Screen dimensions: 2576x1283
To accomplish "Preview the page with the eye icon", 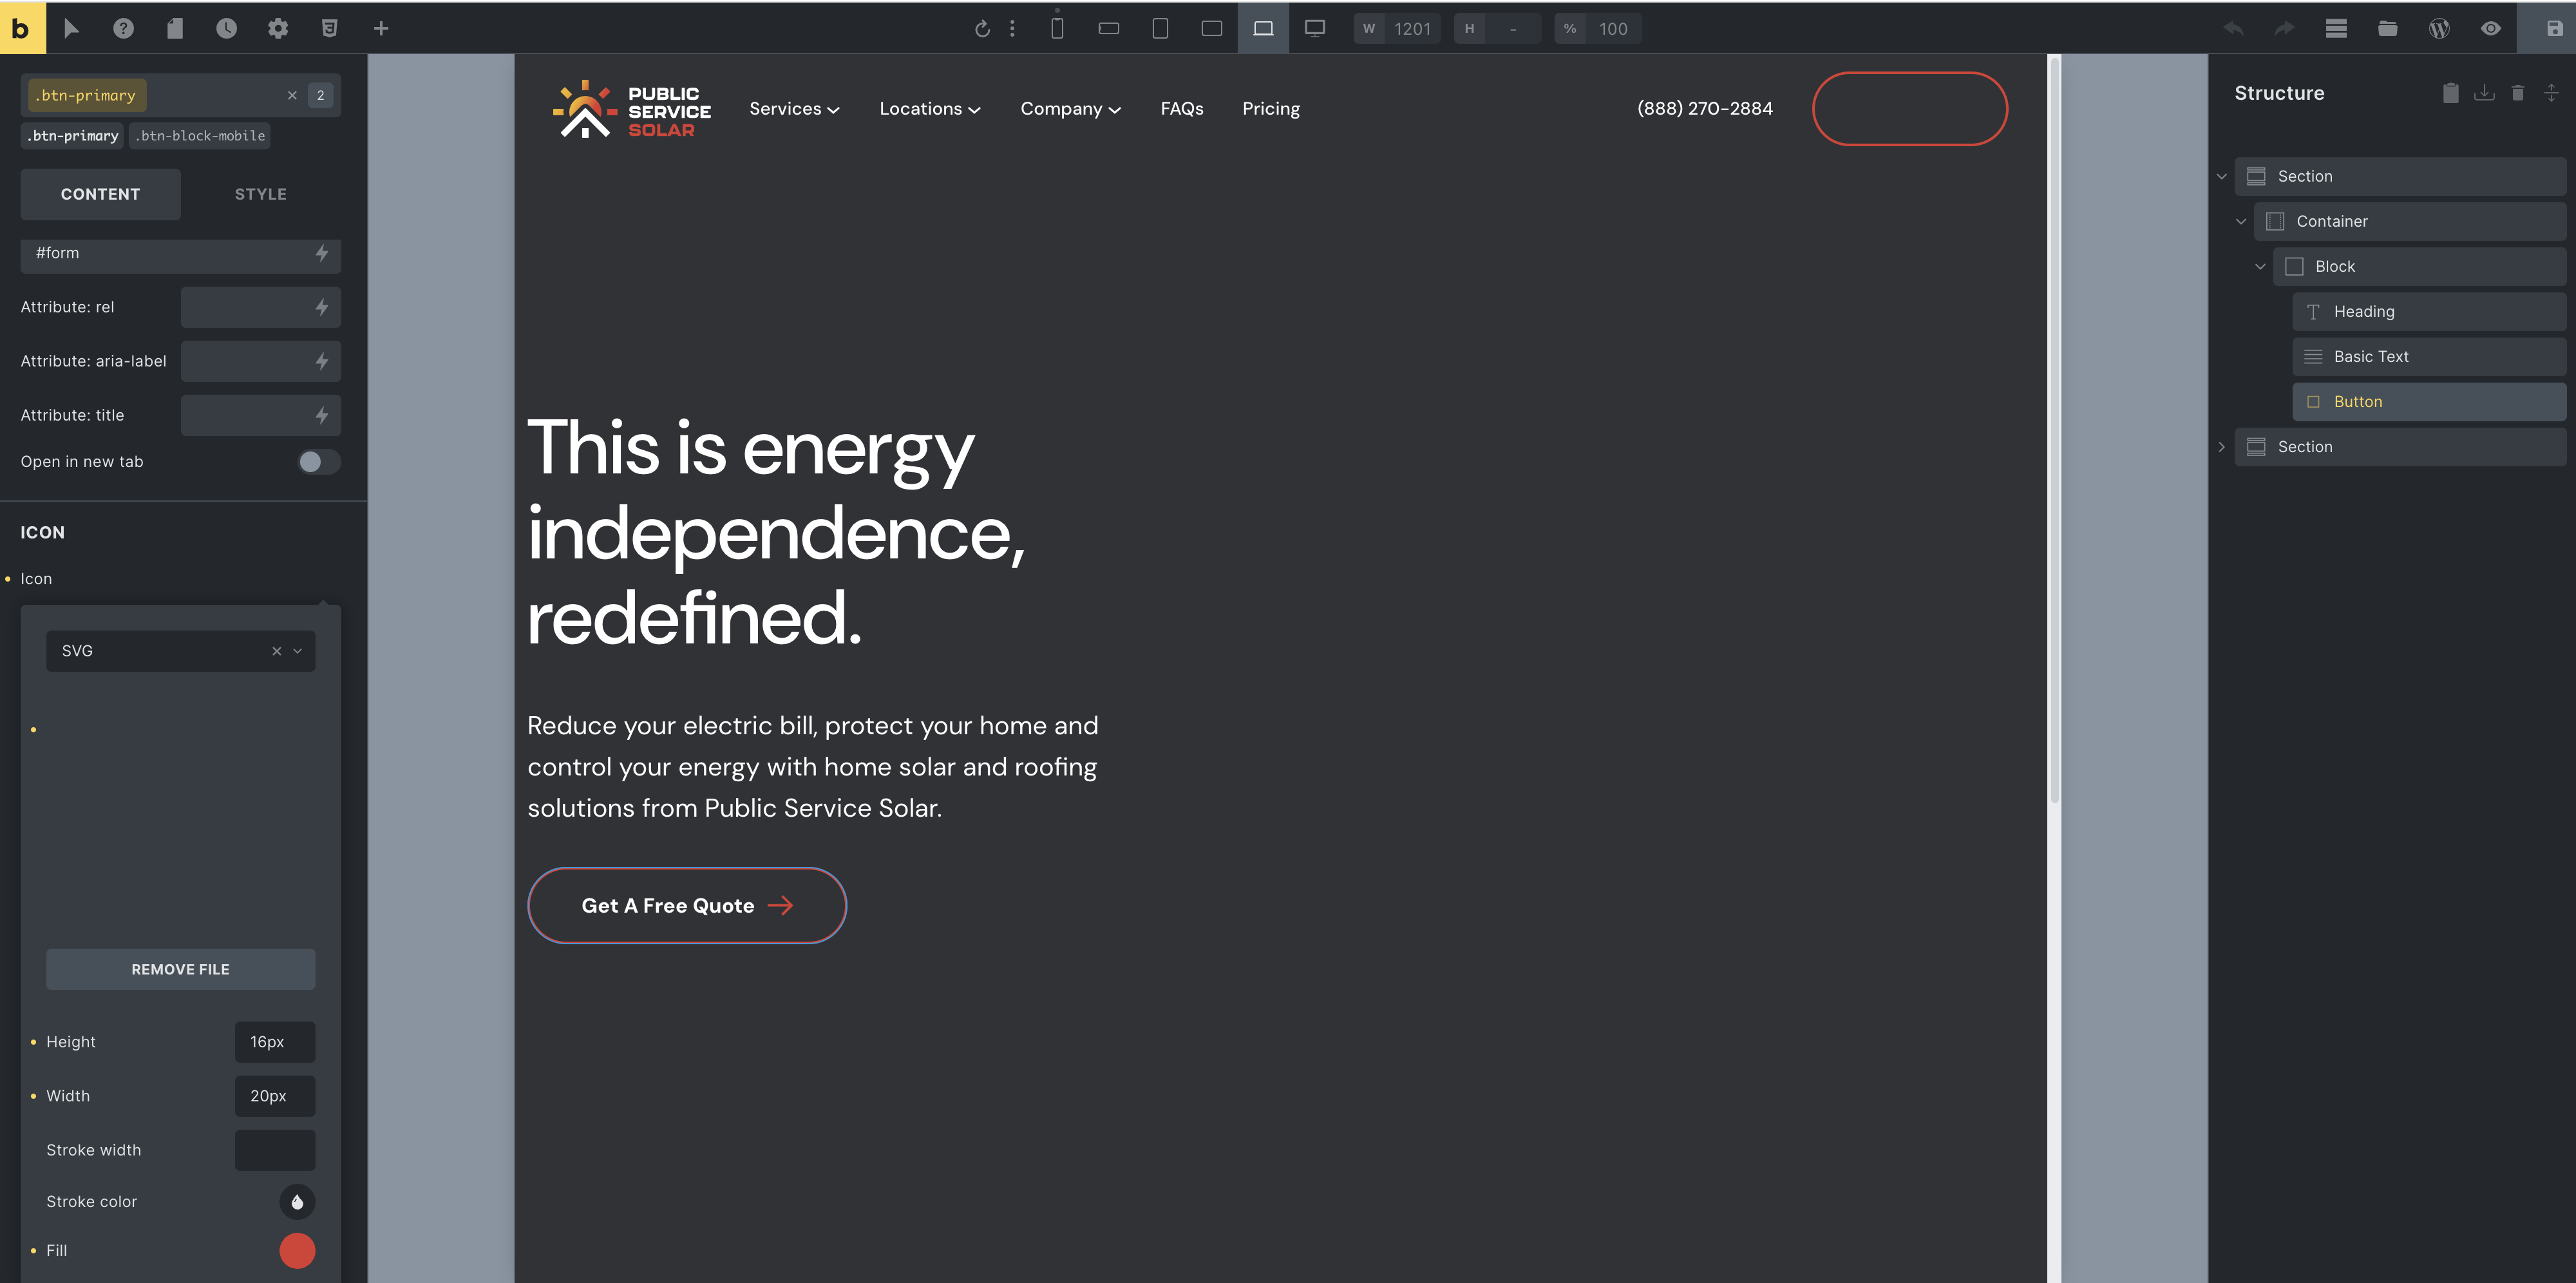I will (2491, 28).
